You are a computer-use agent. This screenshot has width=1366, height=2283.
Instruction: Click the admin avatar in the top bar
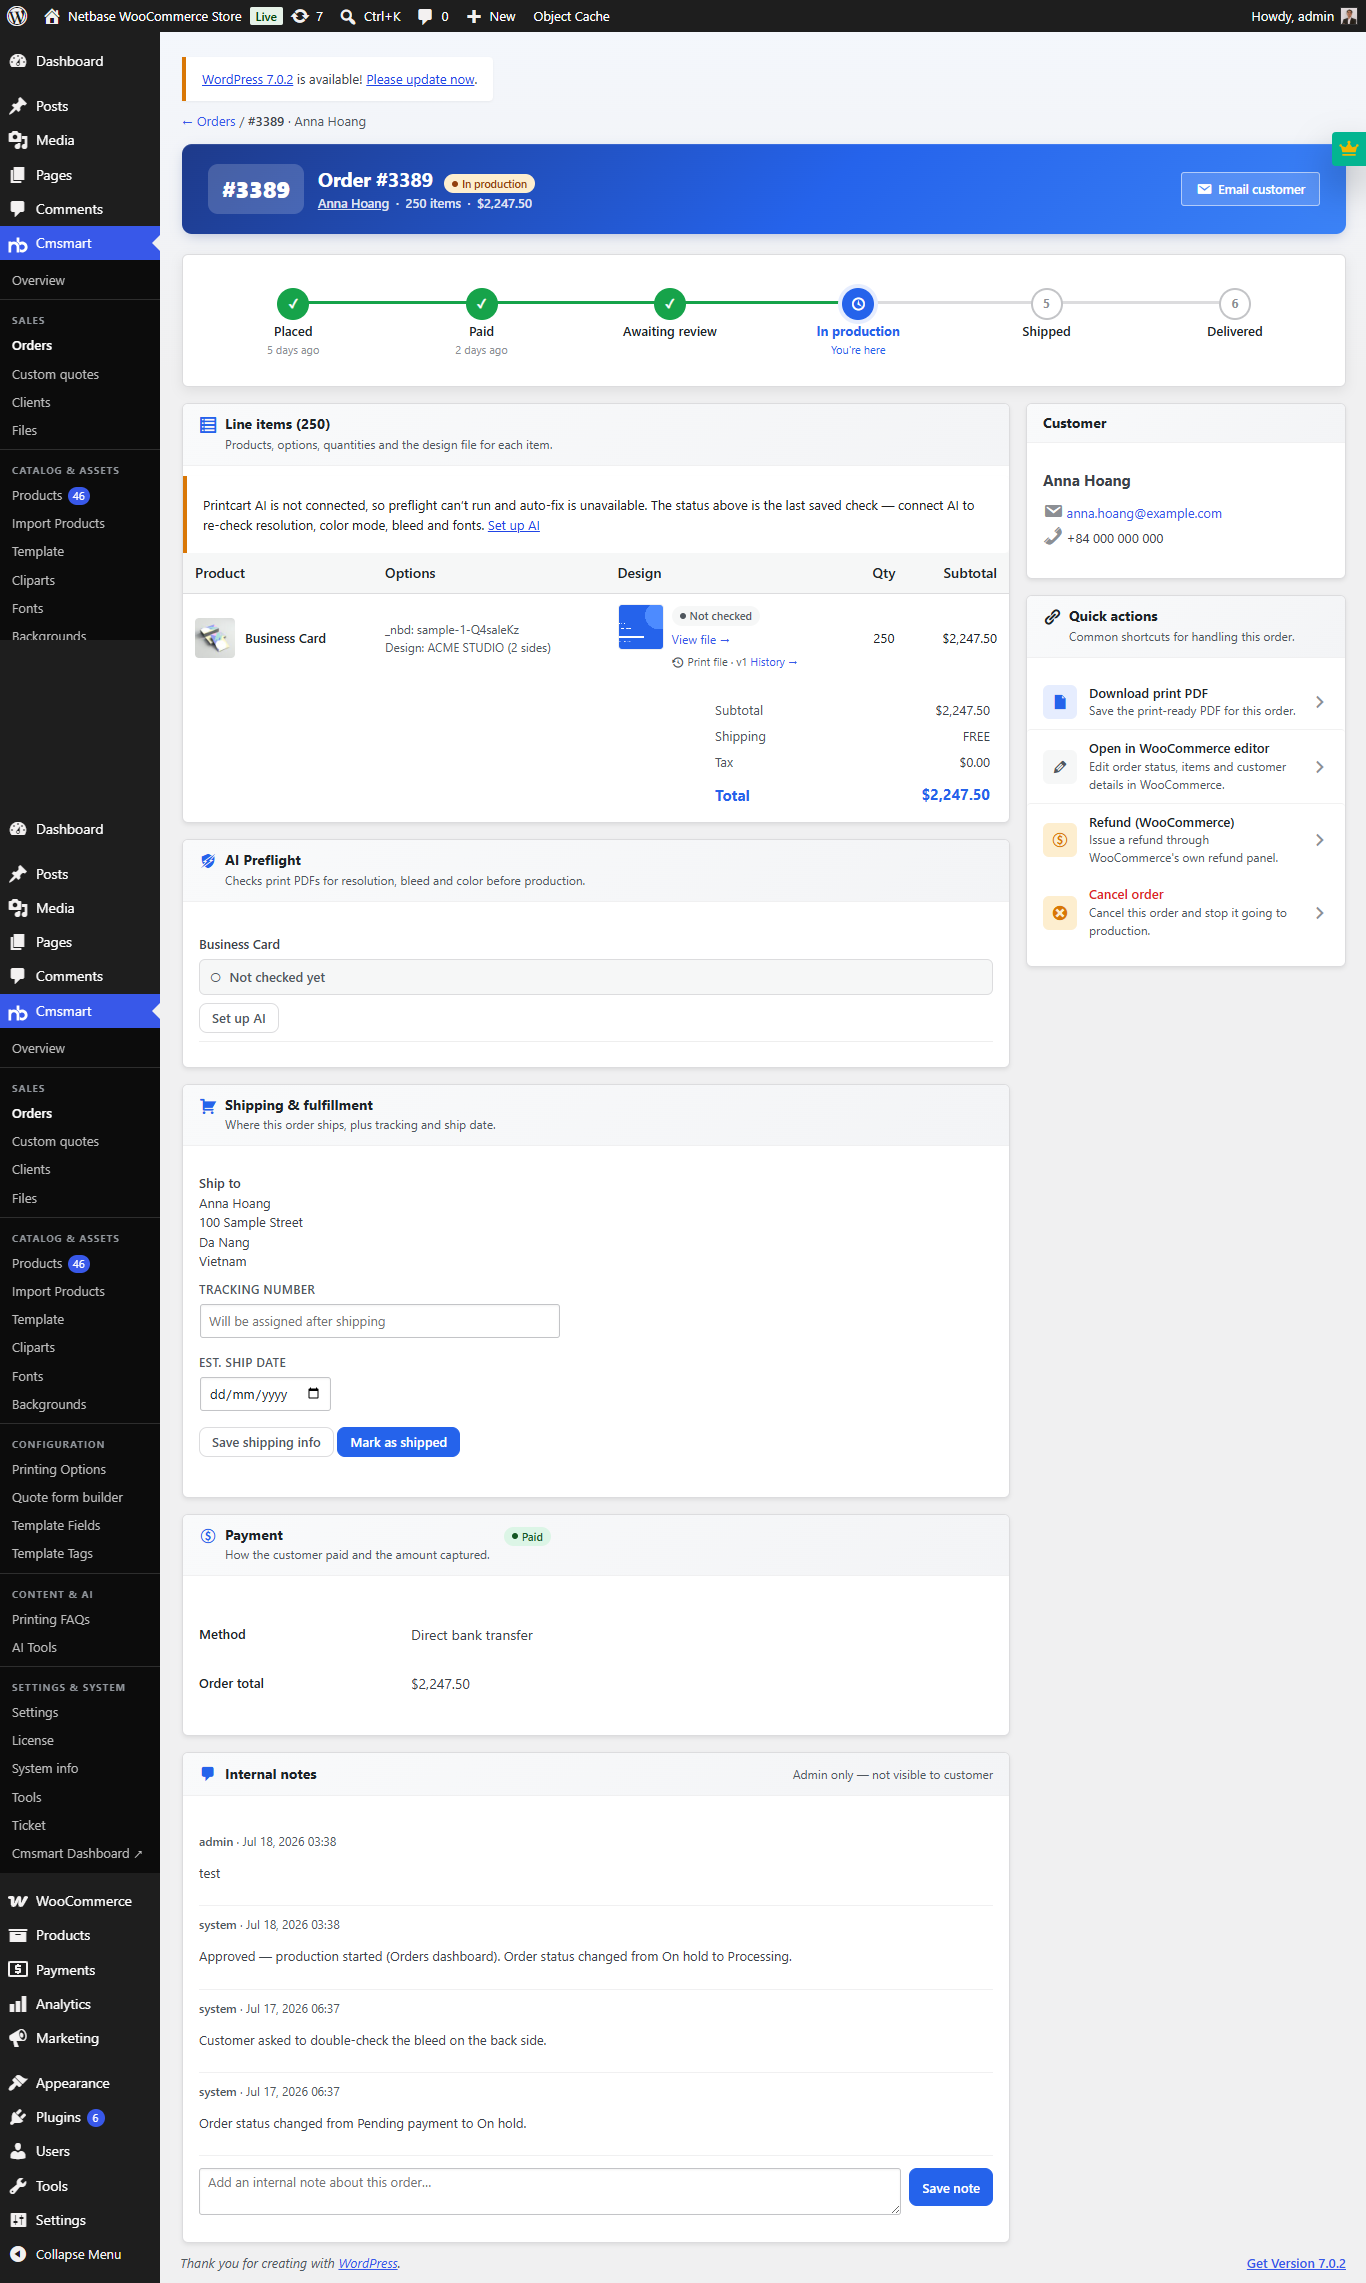coord(1348,16)
